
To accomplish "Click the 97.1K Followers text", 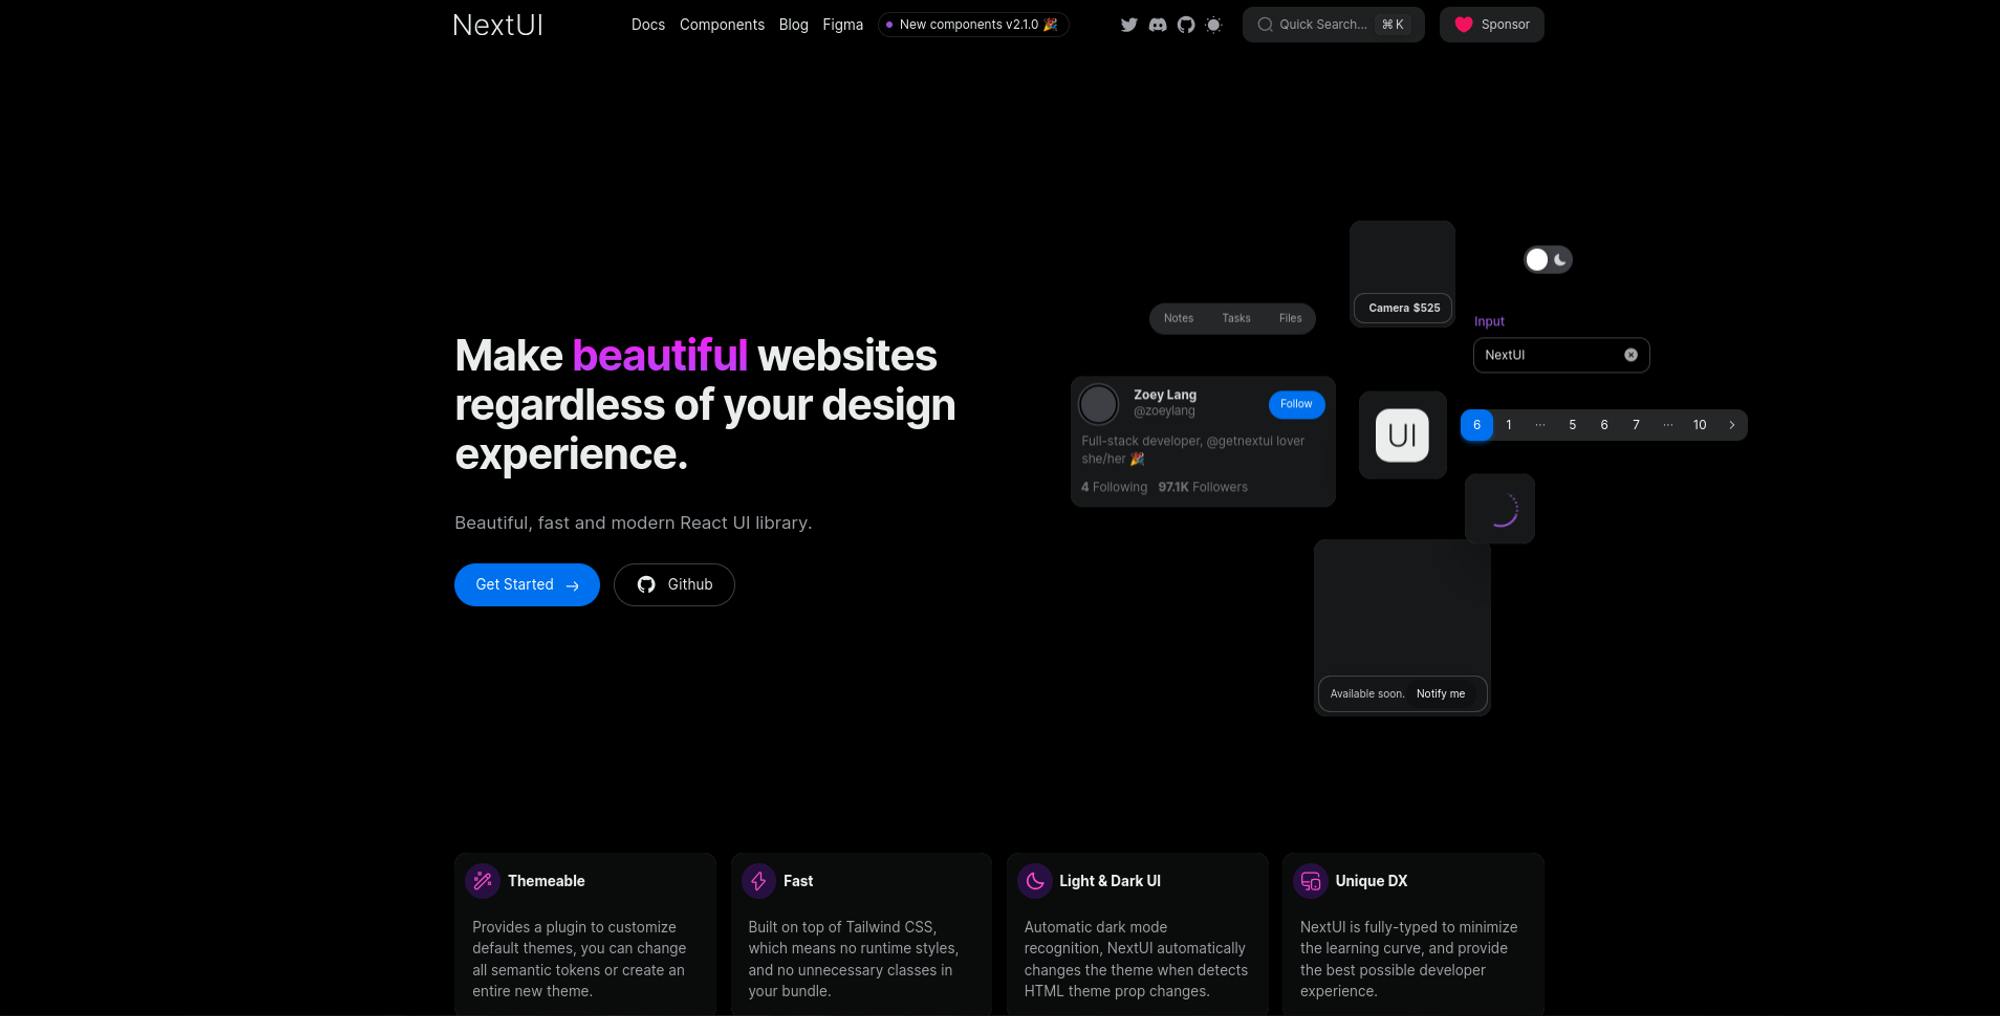I will click(1203, 487).
